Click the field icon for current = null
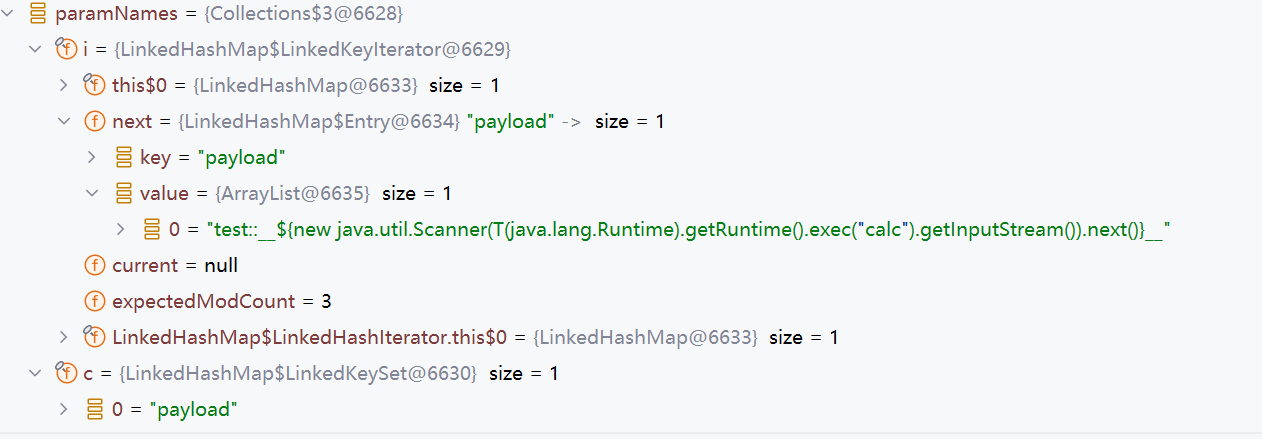The image size is (1262, 439). [95, 265]
